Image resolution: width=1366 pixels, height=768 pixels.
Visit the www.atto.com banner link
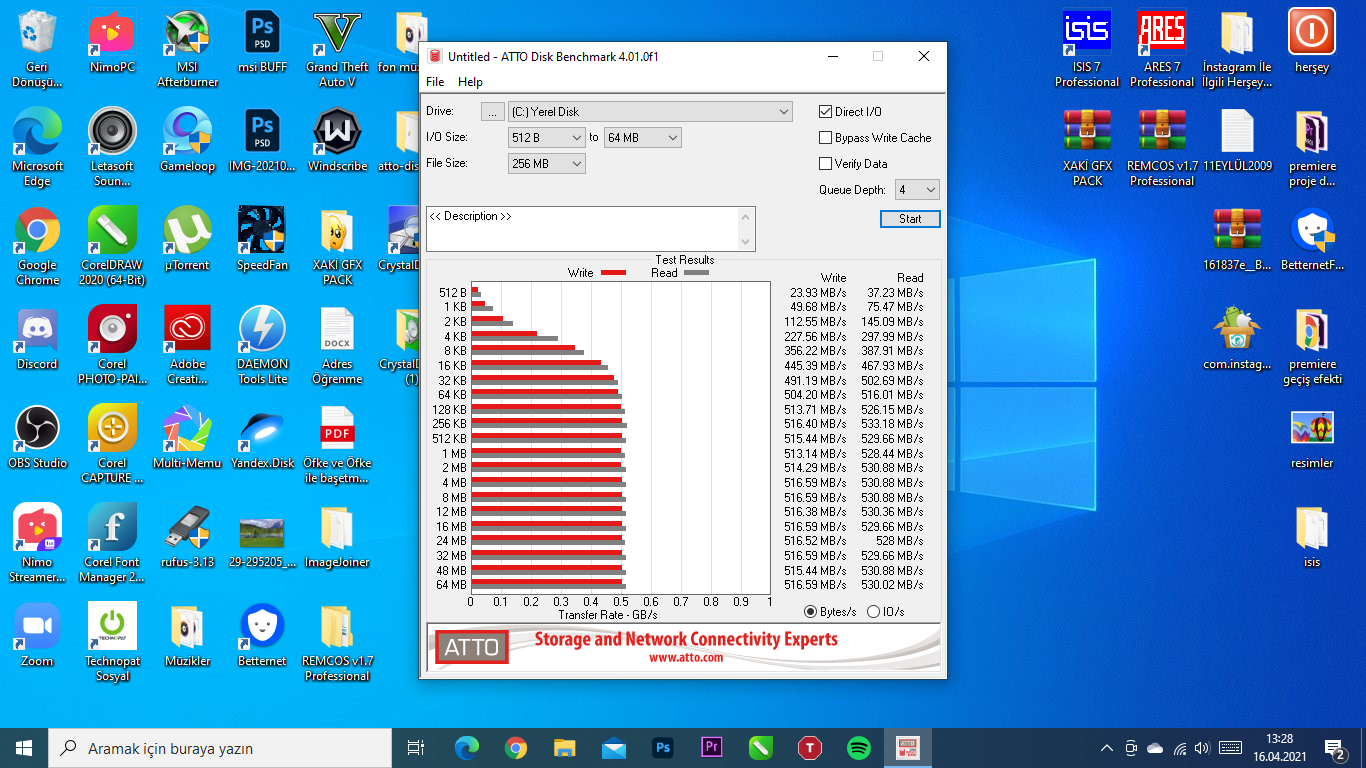(686, 658)
